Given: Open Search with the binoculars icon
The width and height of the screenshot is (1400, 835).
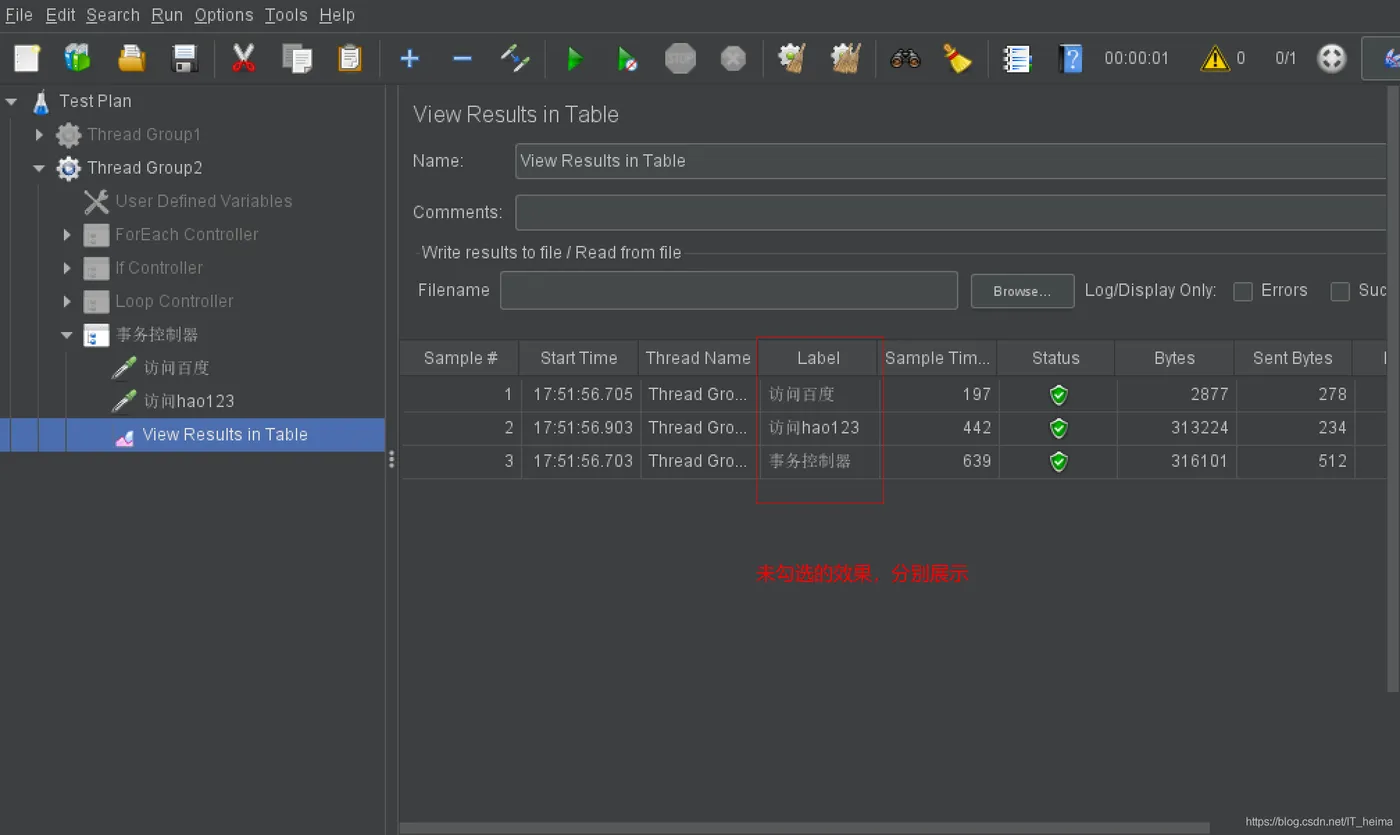Looking at the screenshot, I should click(905, 58).
